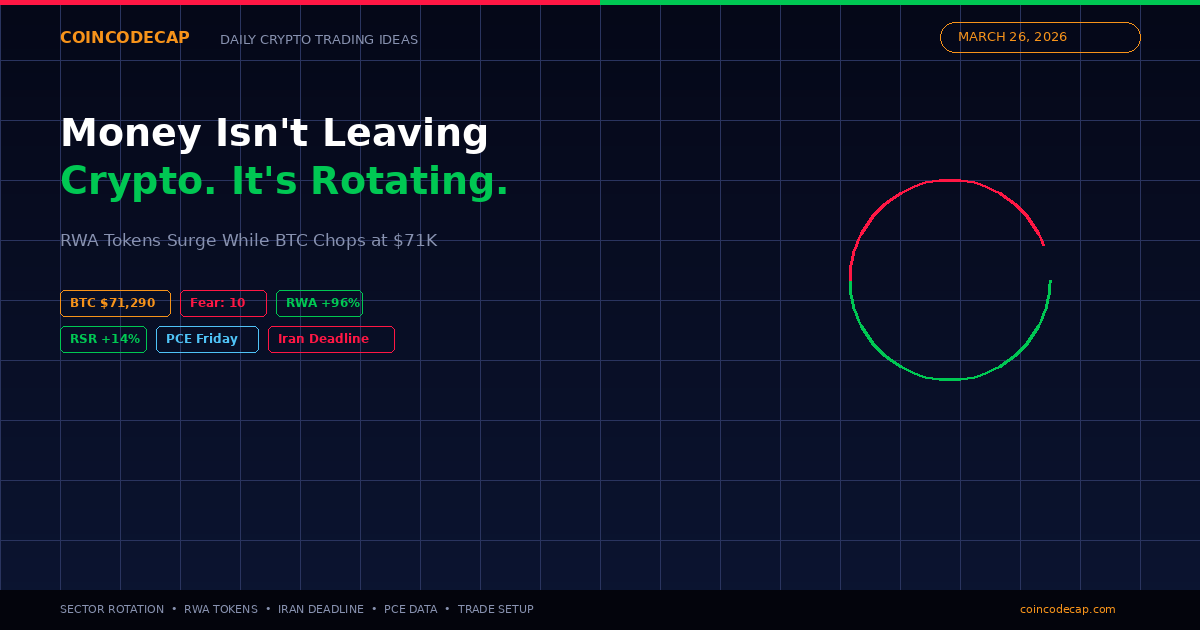Select the RWA Tokens Surge subtitle text
Image resolution: width=1200 pixels, height=630 pixels.
click(248, 241)
